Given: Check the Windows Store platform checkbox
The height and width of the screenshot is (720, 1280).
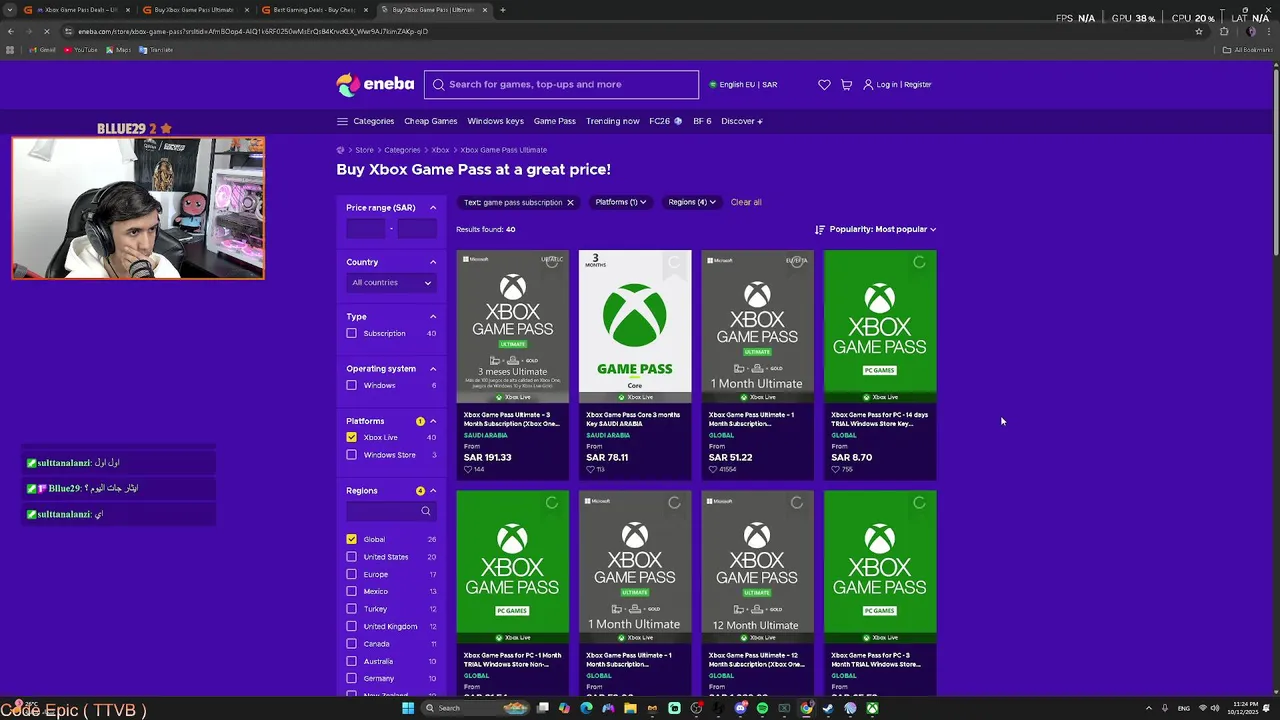Looking at the screenshot, I should tap(351, 455).
